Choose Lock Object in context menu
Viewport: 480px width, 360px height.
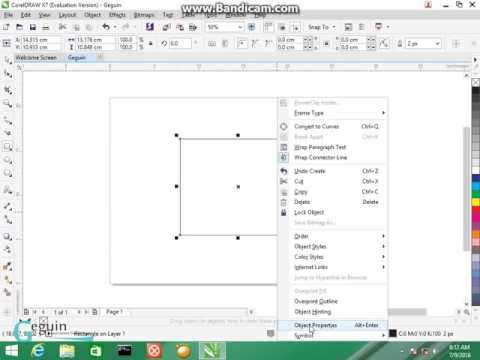point(309,212)
